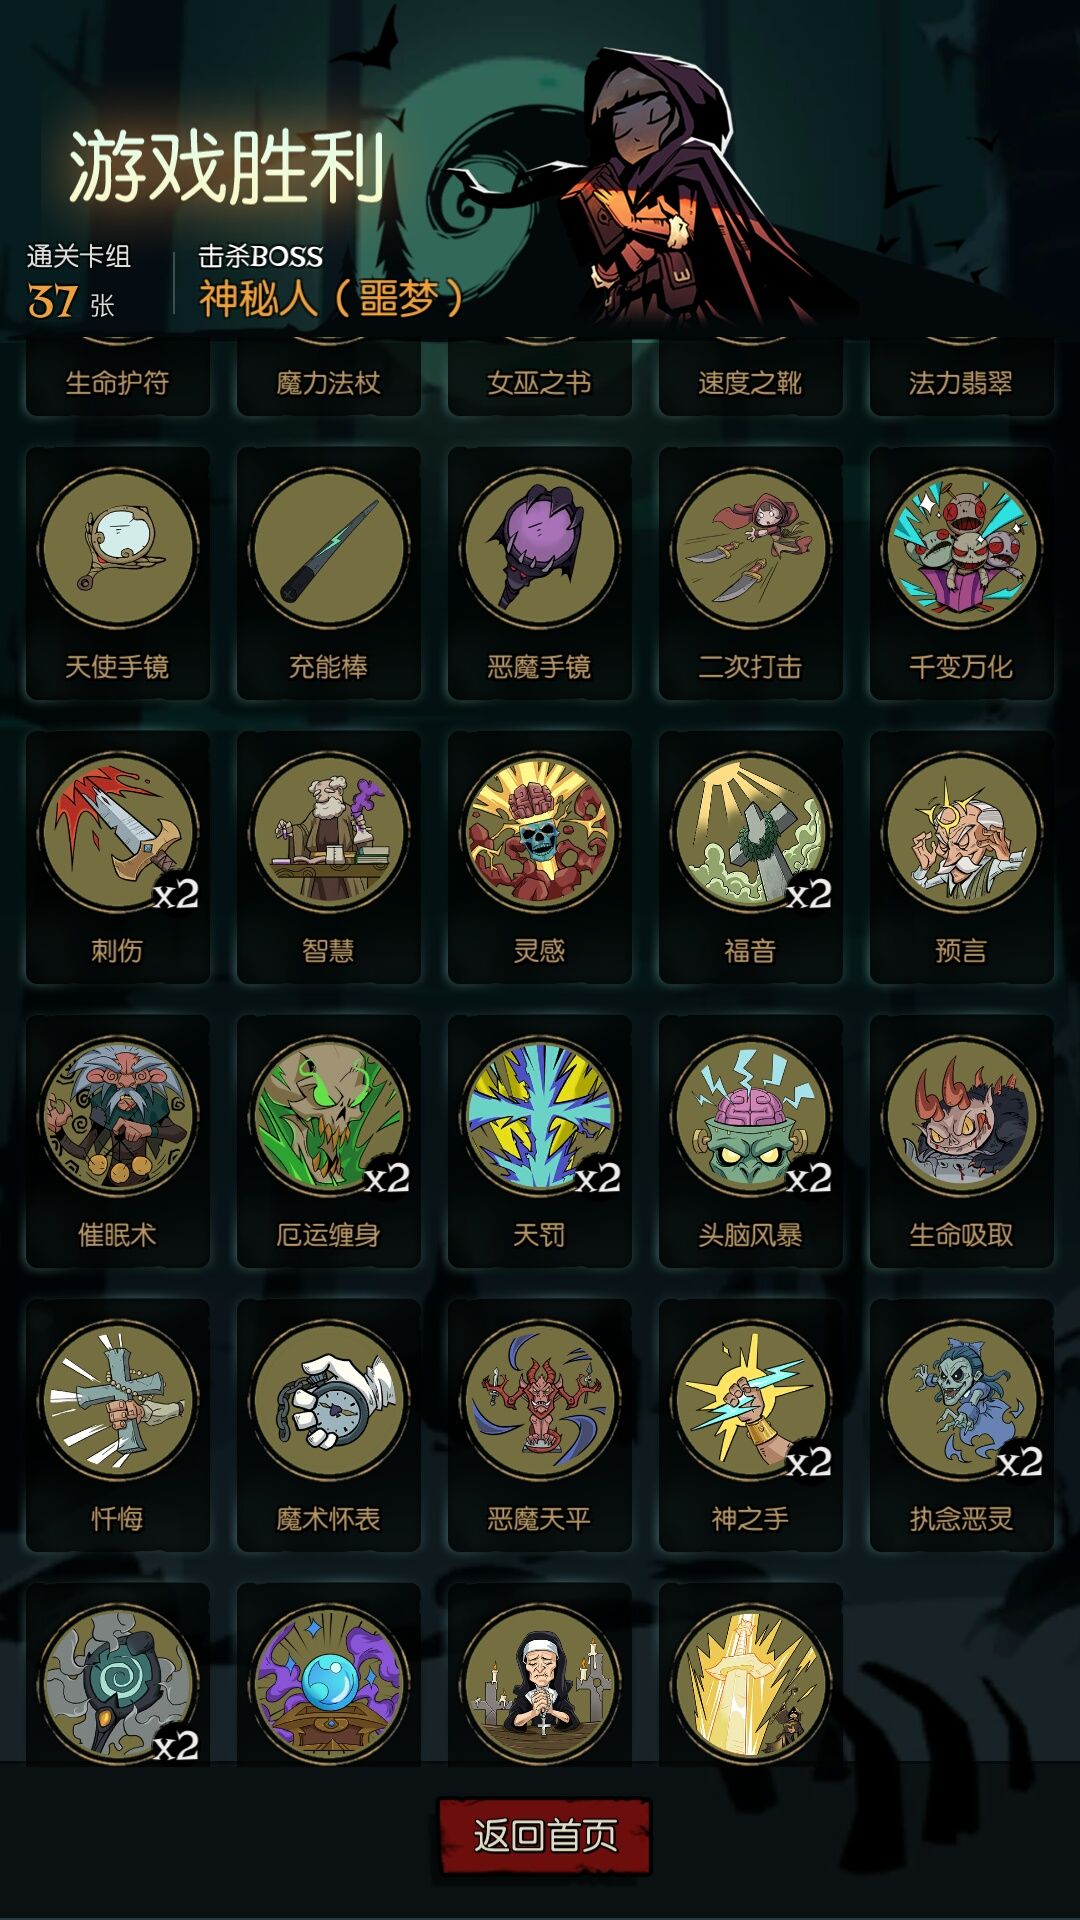Open the 忏悔 cross card
Image resolution: width=1080 pixels, height=1920 pixels.
[x=118, y=1425]
